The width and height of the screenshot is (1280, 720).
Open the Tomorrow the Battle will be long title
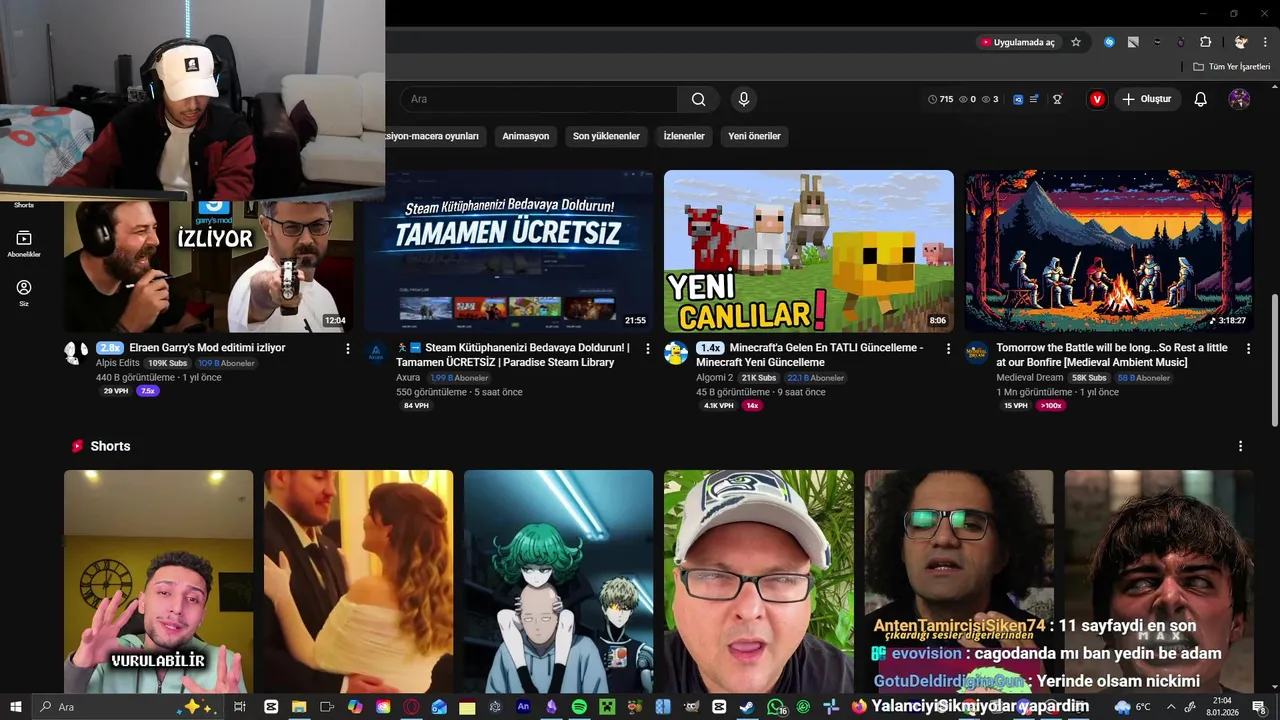coord(1112,355)
